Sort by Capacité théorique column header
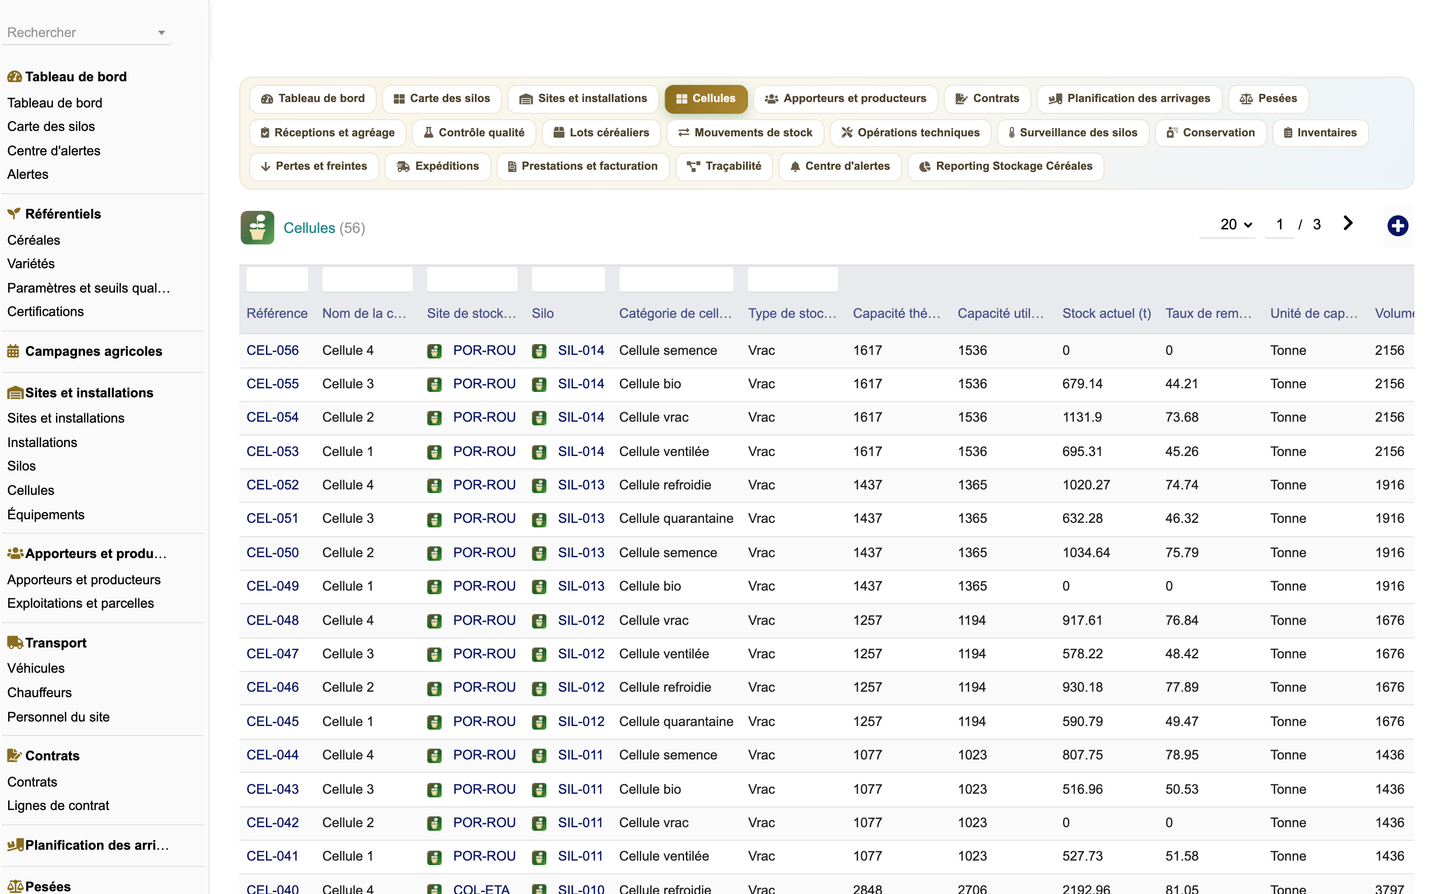This screenshot has width=1445, height=894. point(897,314)
